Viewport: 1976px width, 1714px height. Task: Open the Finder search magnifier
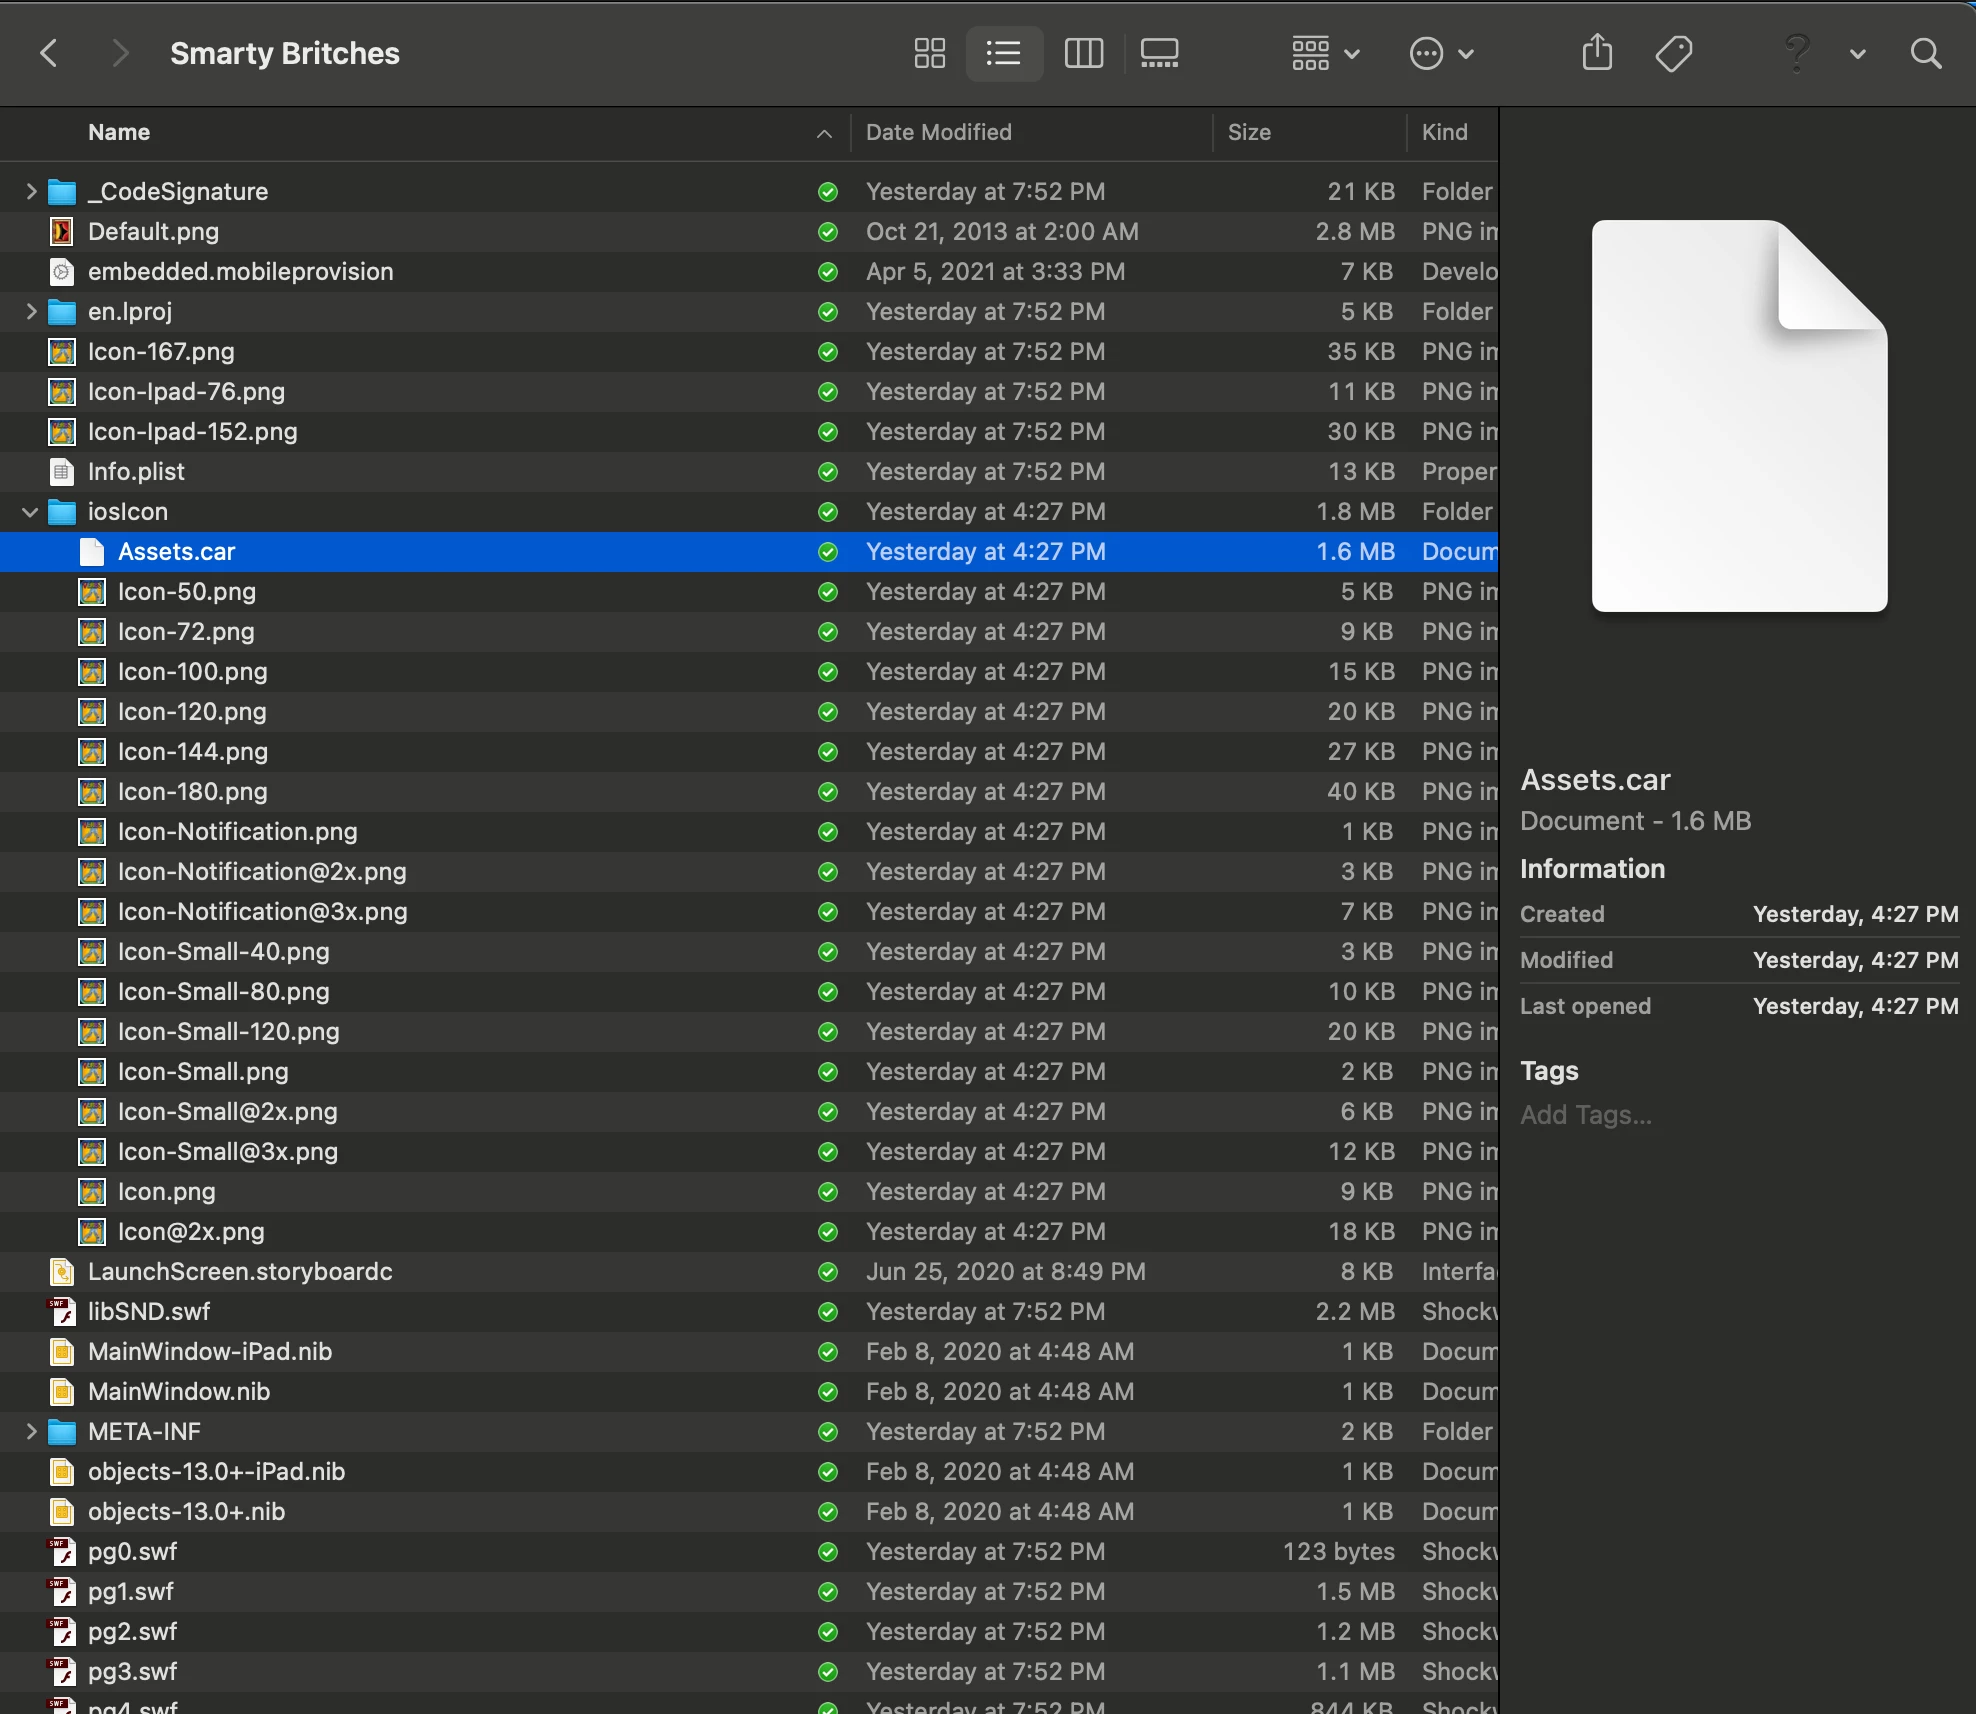(x=1925, y=53)
